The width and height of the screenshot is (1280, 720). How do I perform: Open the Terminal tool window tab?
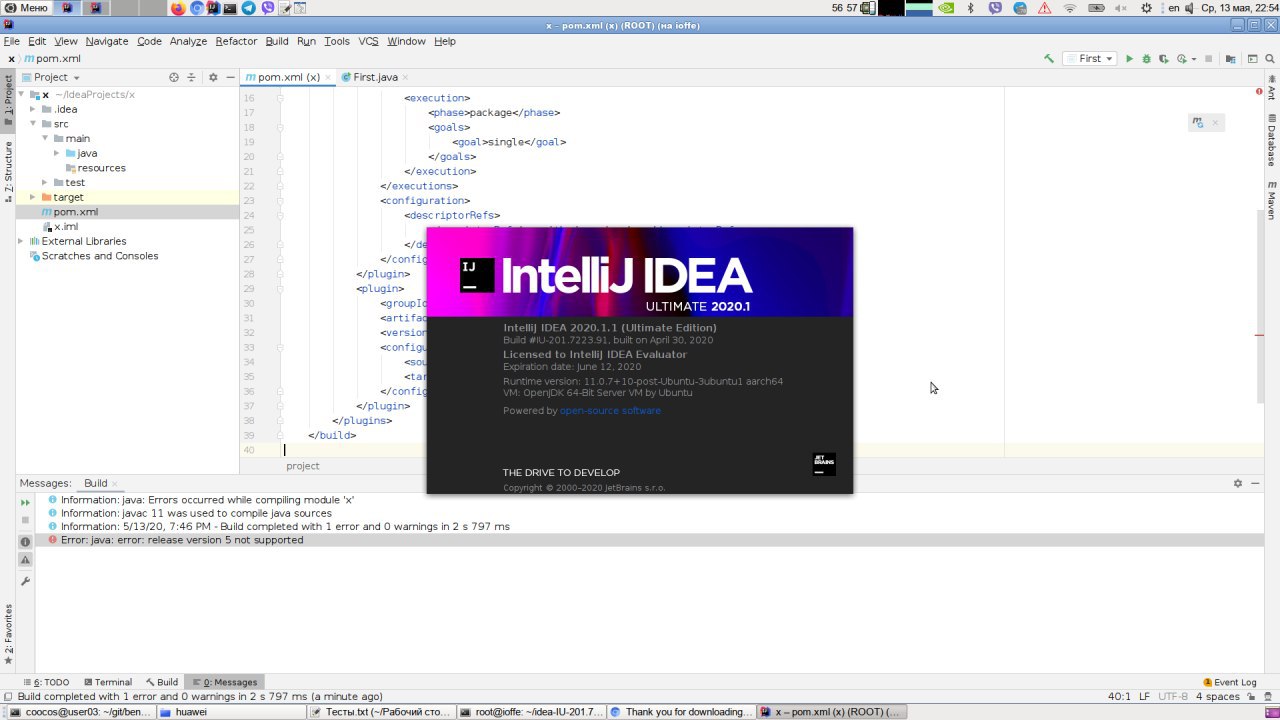[107, 682]
